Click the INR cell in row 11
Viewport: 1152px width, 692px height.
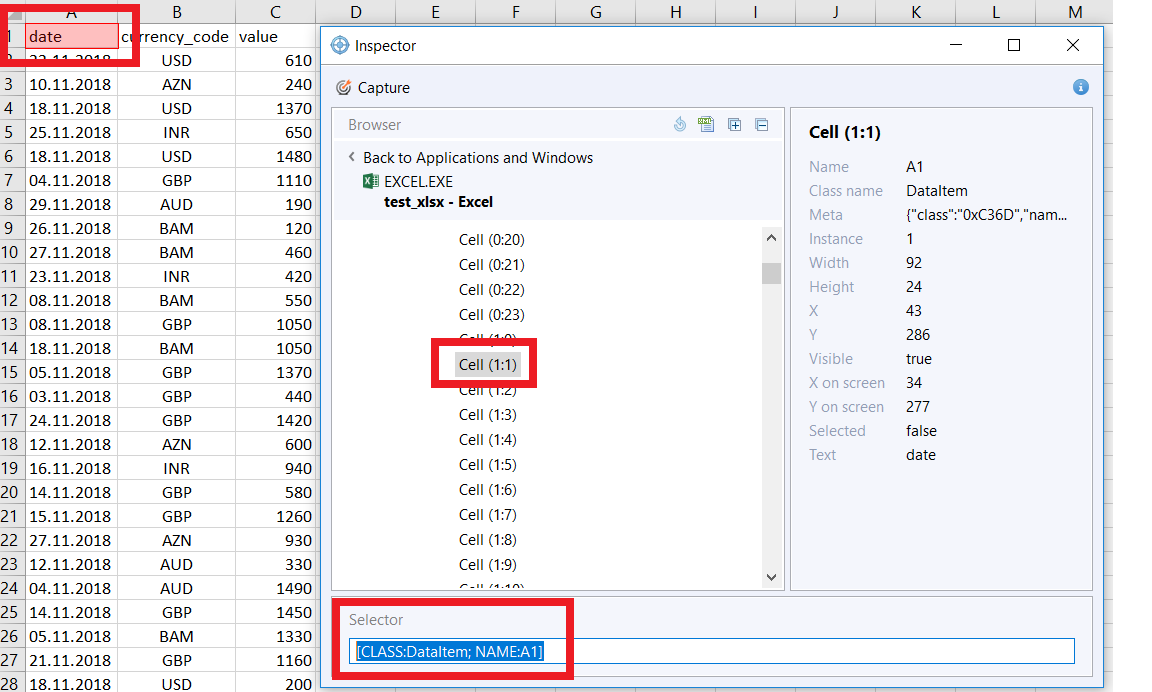tap(176, 276)
